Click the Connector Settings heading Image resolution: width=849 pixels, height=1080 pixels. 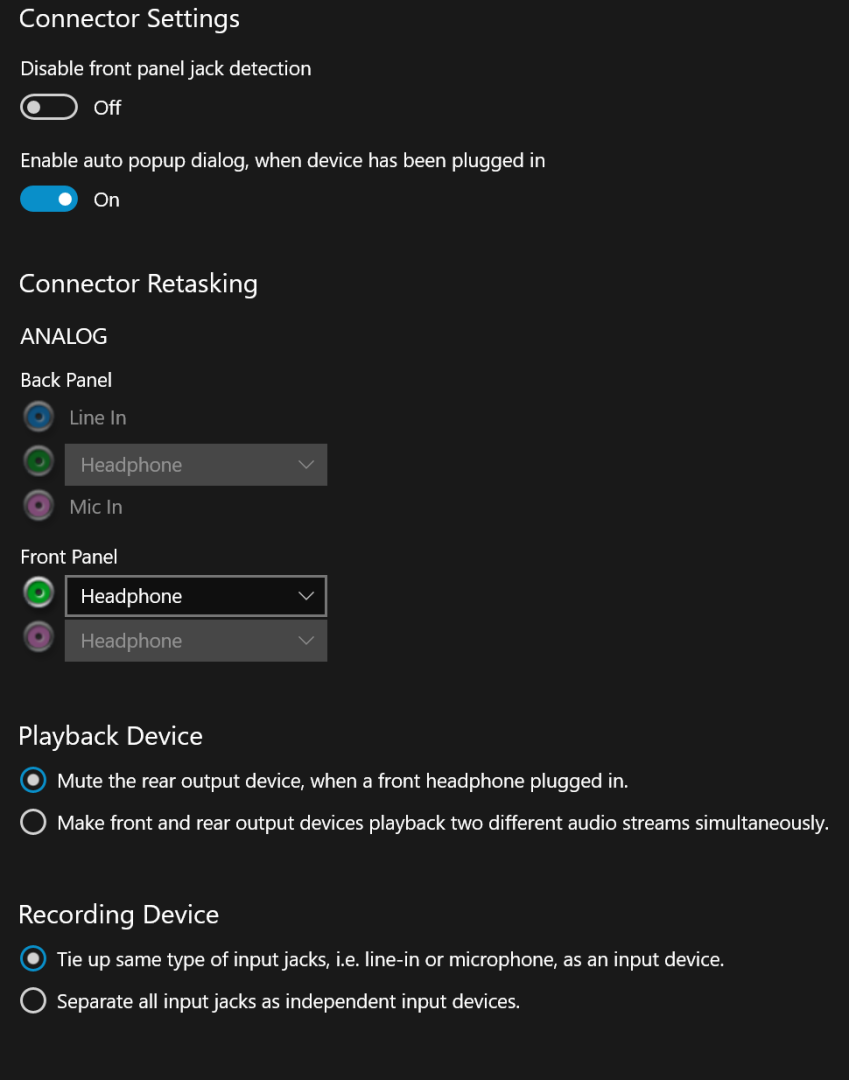coord(130,19)
